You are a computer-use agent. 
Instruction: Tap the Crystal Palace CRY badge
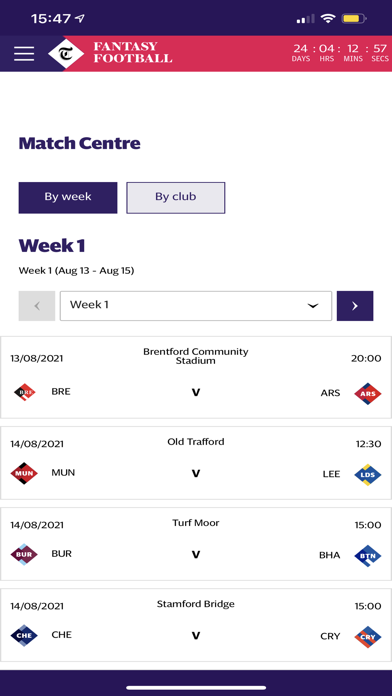coord(368,637)
